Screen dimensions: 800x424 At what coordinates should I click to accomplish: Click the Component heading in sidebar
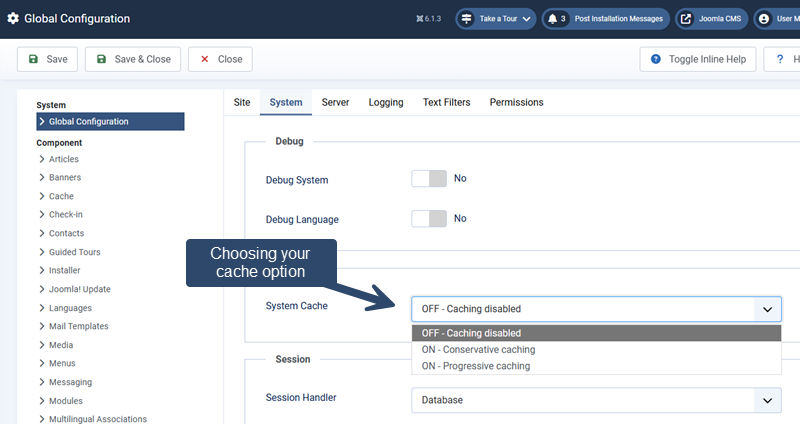tap(59, 143)
